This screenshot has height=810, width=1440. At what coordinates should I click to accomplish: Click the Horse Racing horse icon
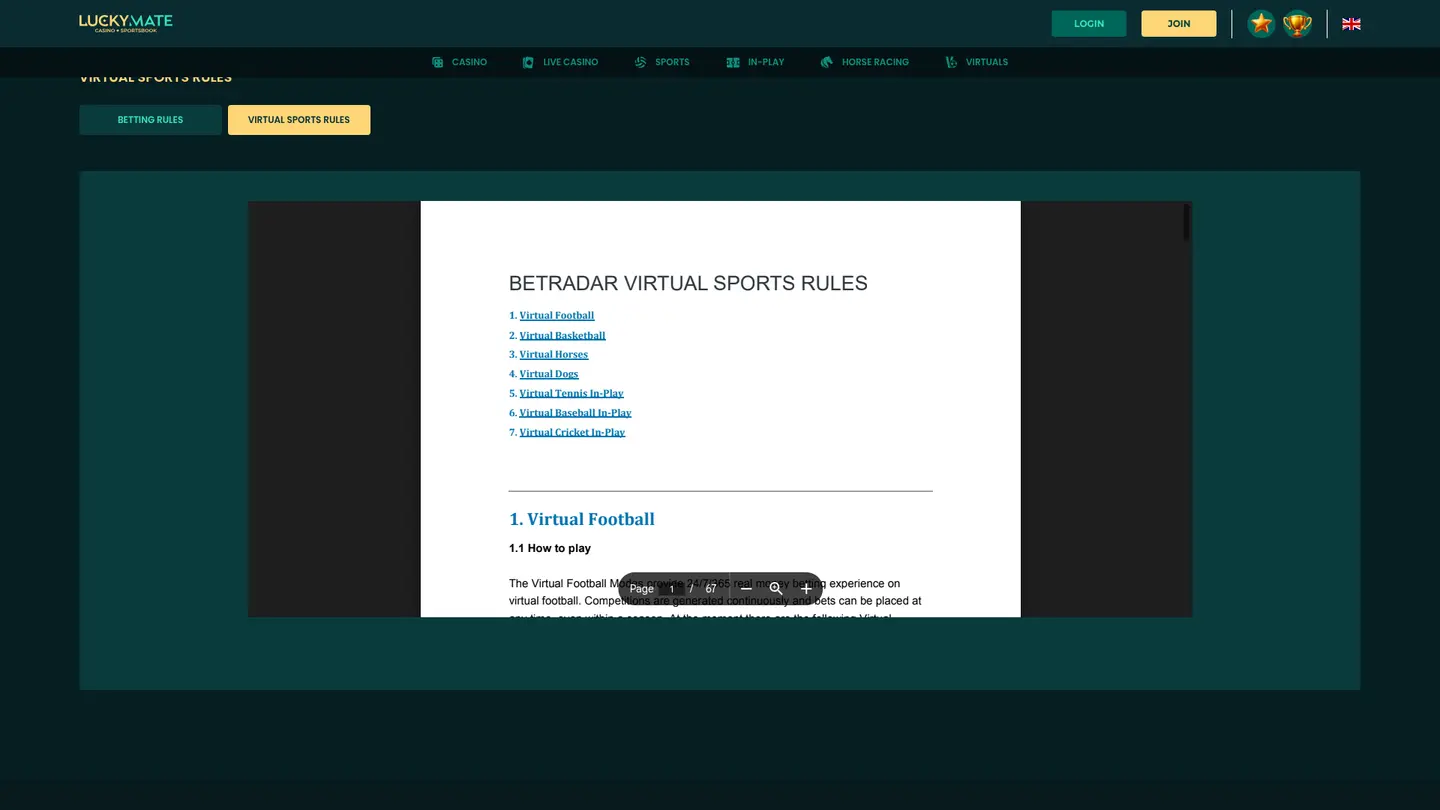[x=826, y=62]
